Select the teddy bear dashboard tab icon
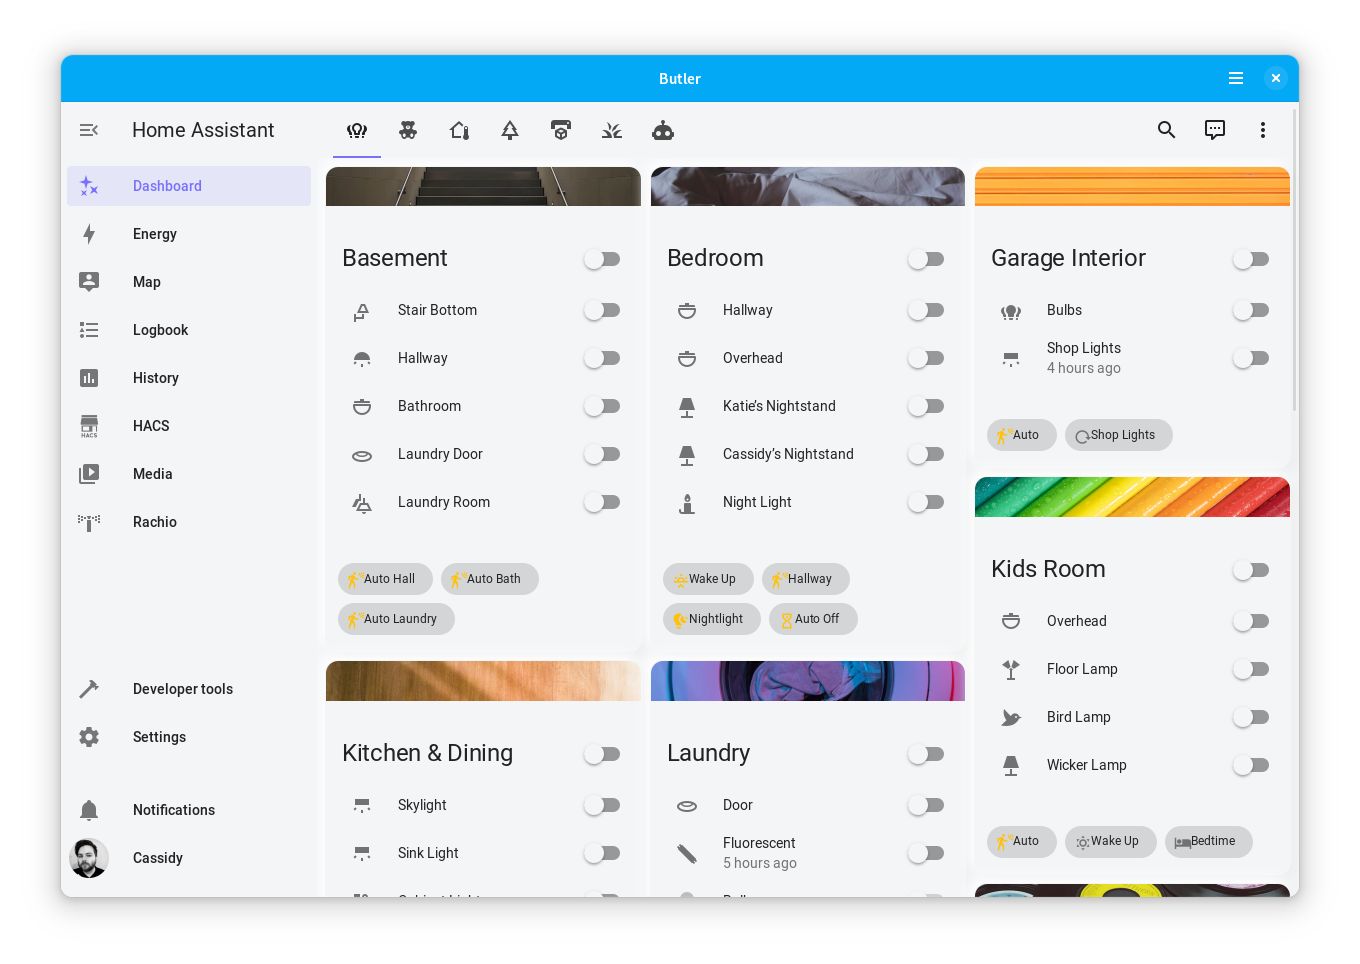Image resolution: width=1360 pixels, height=964 pixels. coord(408,130)
